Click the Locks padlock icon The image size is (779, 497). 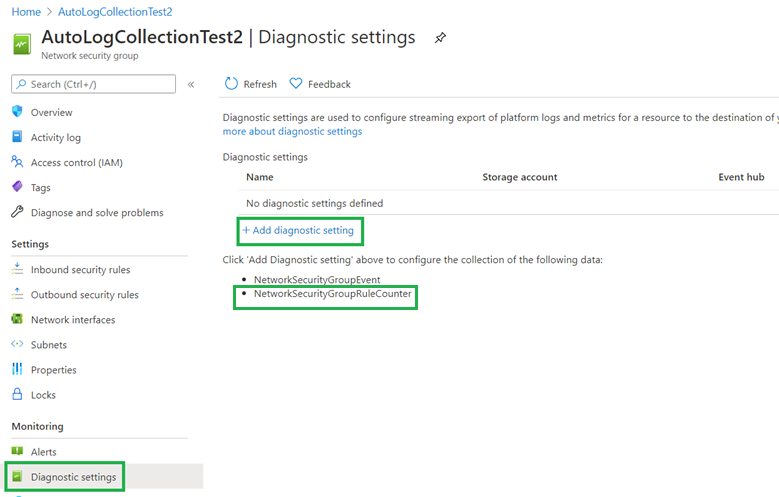[x=17, y=394]
